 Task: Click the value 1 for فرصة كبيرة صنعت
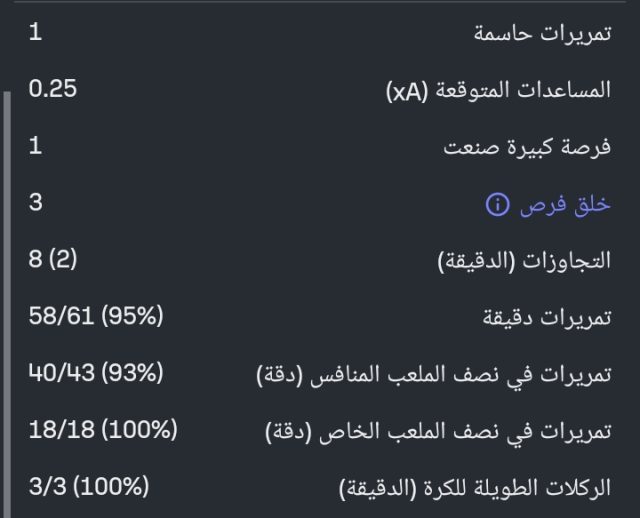click(x=36, y=146)
